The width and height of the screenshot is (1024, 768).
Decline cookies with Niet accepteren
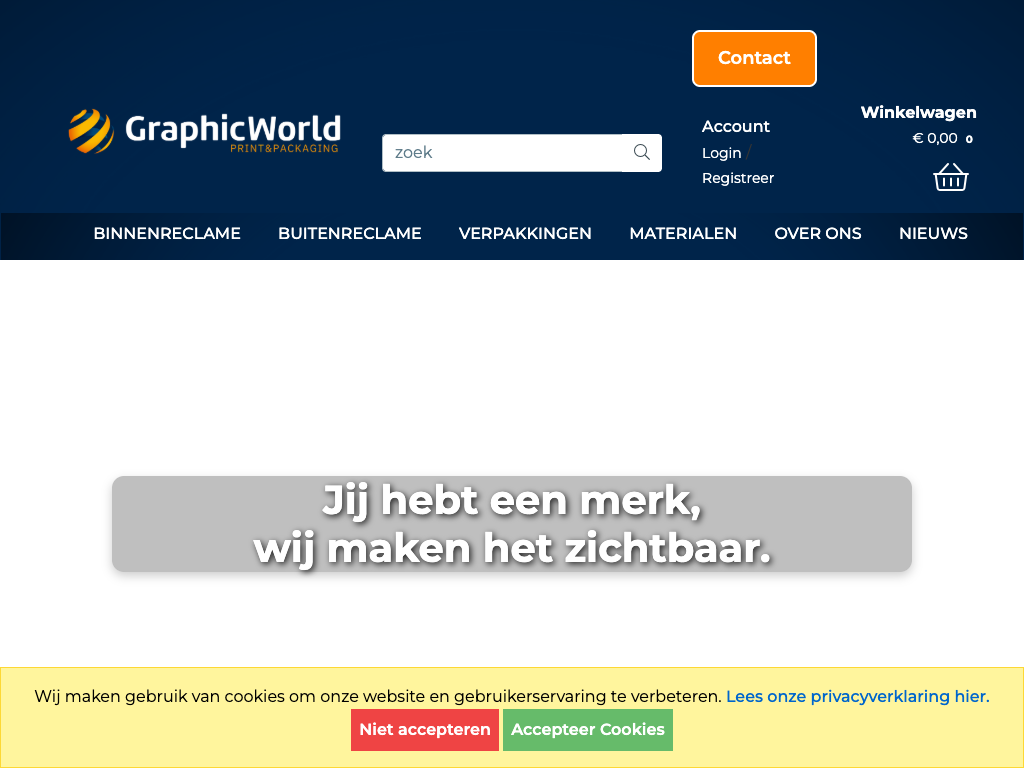[x=425, y=730]
